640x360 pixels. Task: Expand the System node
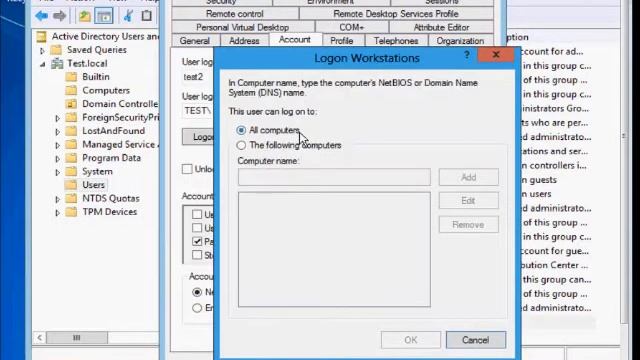(x=57, y=173)
